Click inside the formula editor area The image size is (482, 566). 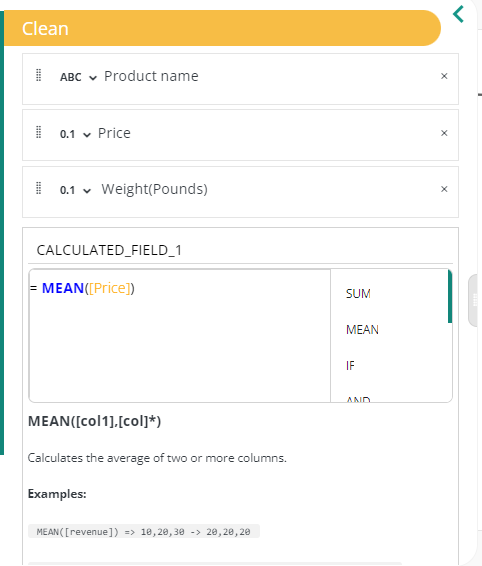tap(179, 336)
